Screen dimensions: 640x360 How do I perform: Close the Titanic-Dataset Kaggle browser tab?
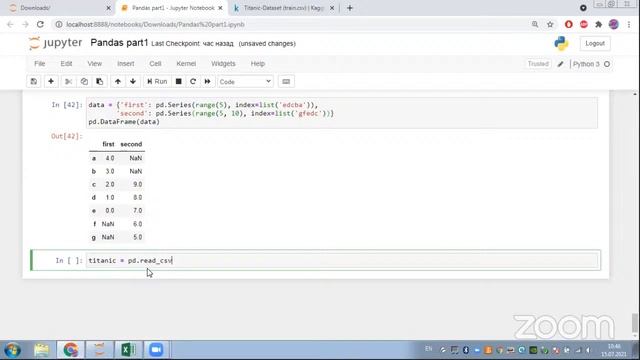tap(332, 8)
